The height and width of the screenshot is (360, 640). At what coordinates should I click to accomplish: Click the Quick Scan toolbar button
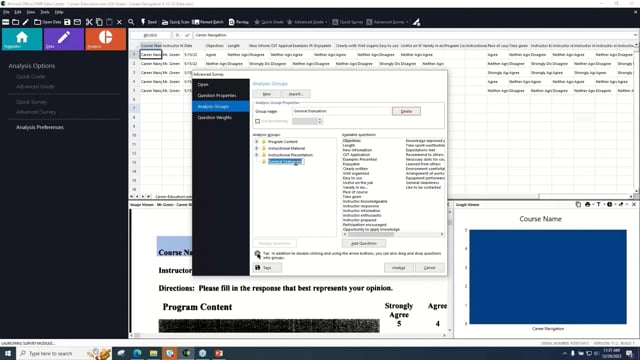pyautogui.click(x=176, y=22)
